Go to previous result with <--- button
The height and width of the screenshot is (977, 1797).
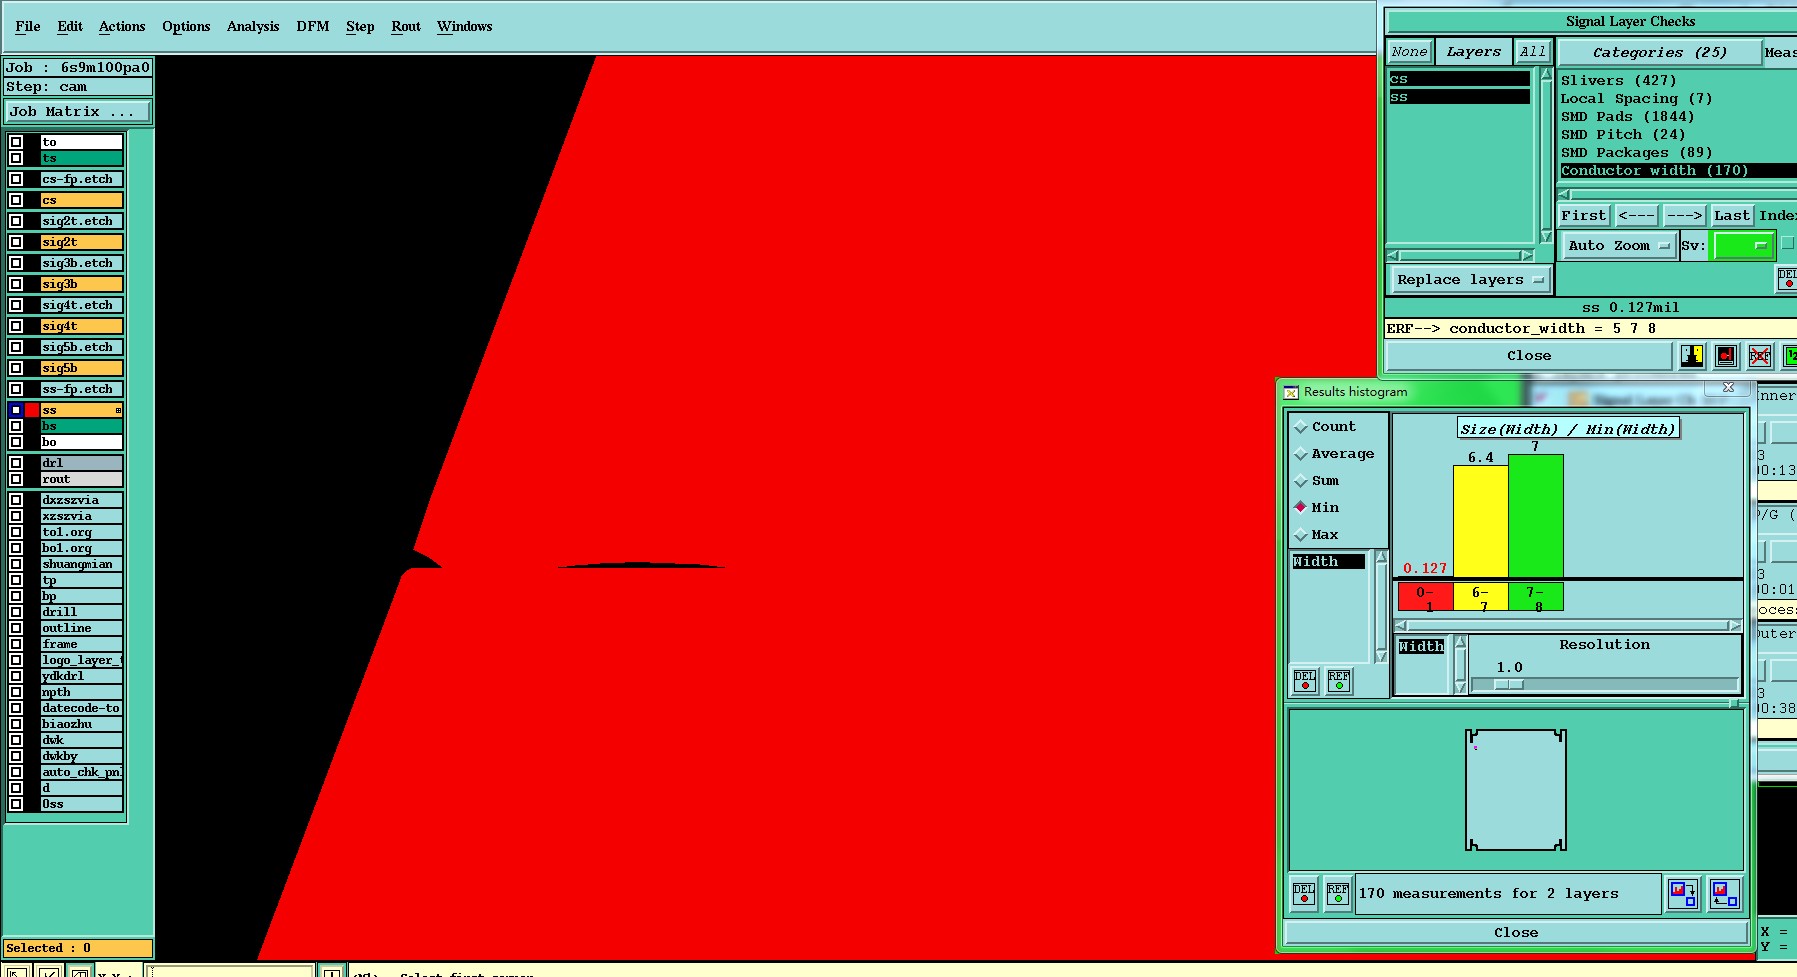click(x=1636, y=216)
